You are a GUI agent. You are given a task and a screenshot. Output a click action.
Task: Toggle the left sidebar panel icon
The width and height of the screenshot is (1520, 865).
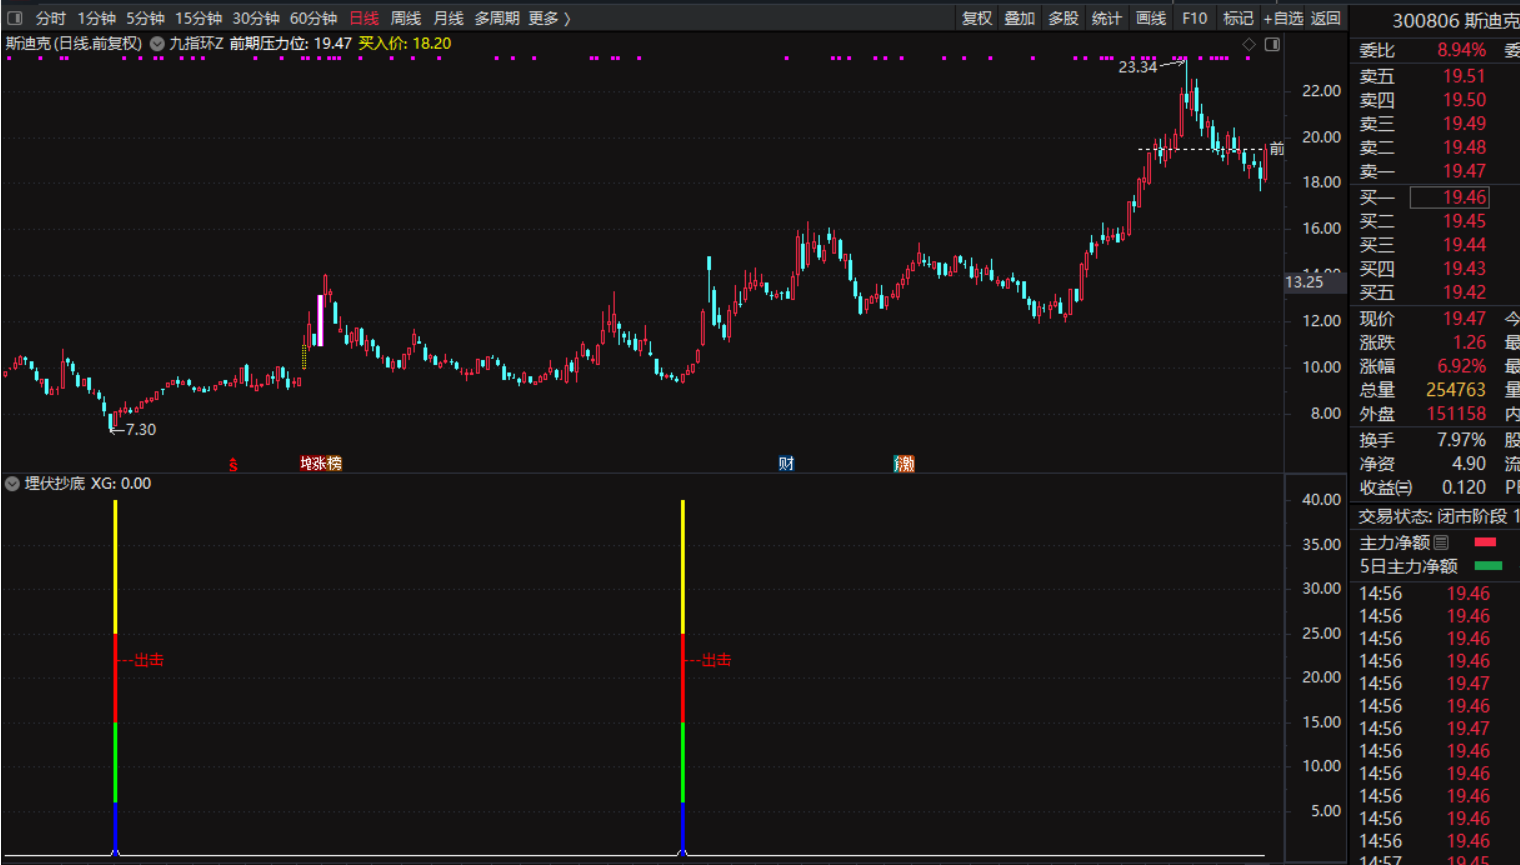[x=15, y=18]
